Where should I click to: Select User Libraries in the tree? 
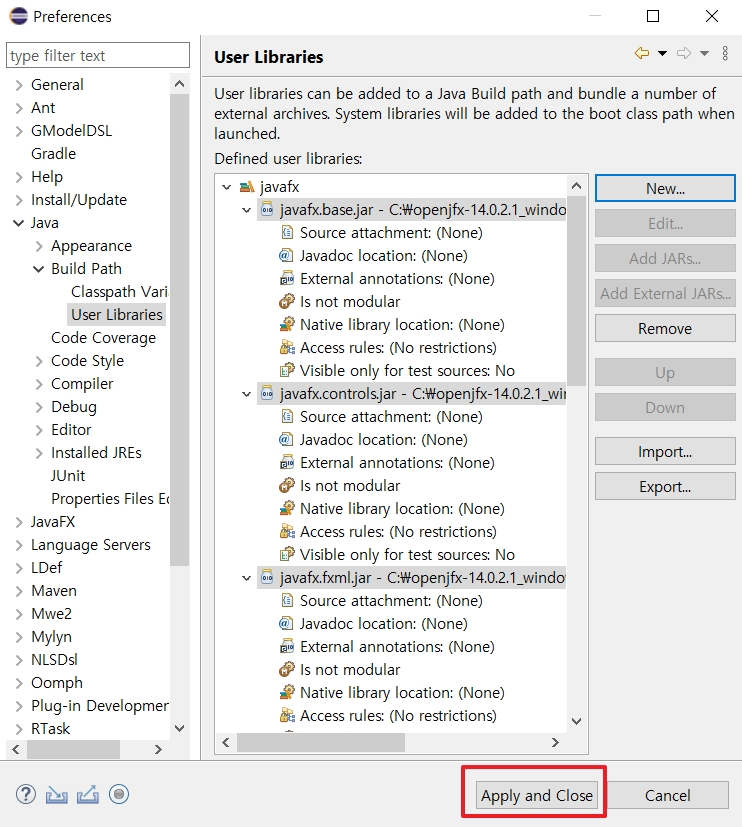117,315
